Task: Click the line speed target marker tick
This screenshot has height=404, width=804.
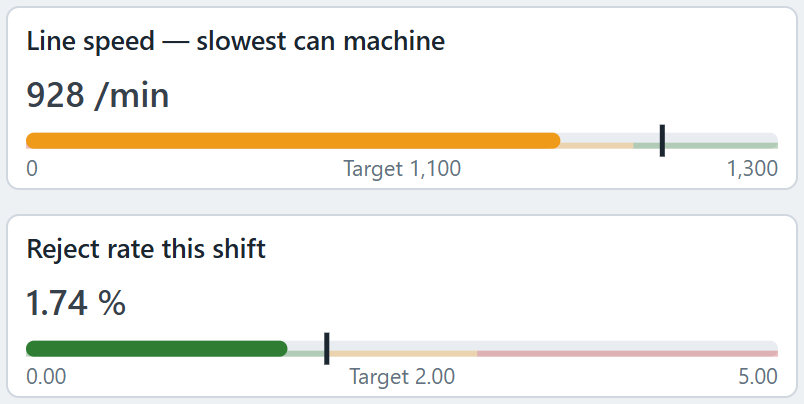Action: pyautogui.click(x=662, y=140)
